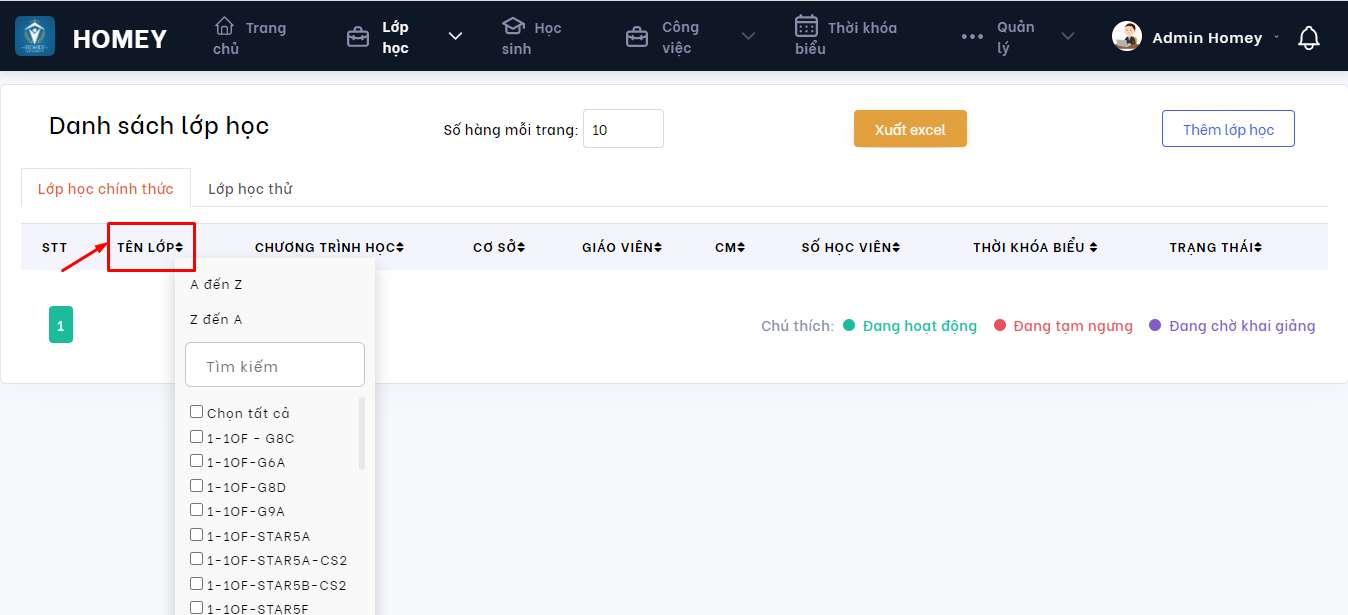Viewport: 1348px width, 615px height.
Task: Click the Homey logo icon
Action: click(35, 36)
